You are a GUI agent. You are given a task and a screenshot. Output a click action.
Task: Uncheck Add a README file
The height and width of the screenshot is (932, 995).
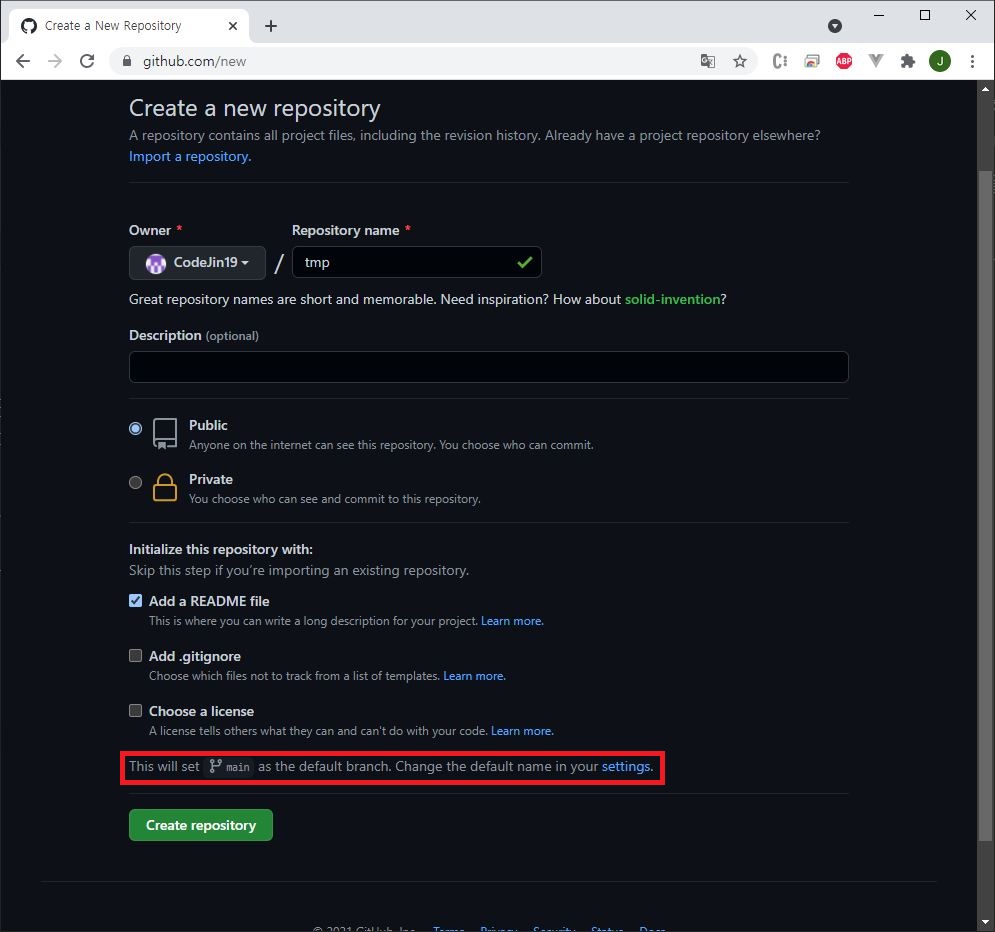click(135, 600)
